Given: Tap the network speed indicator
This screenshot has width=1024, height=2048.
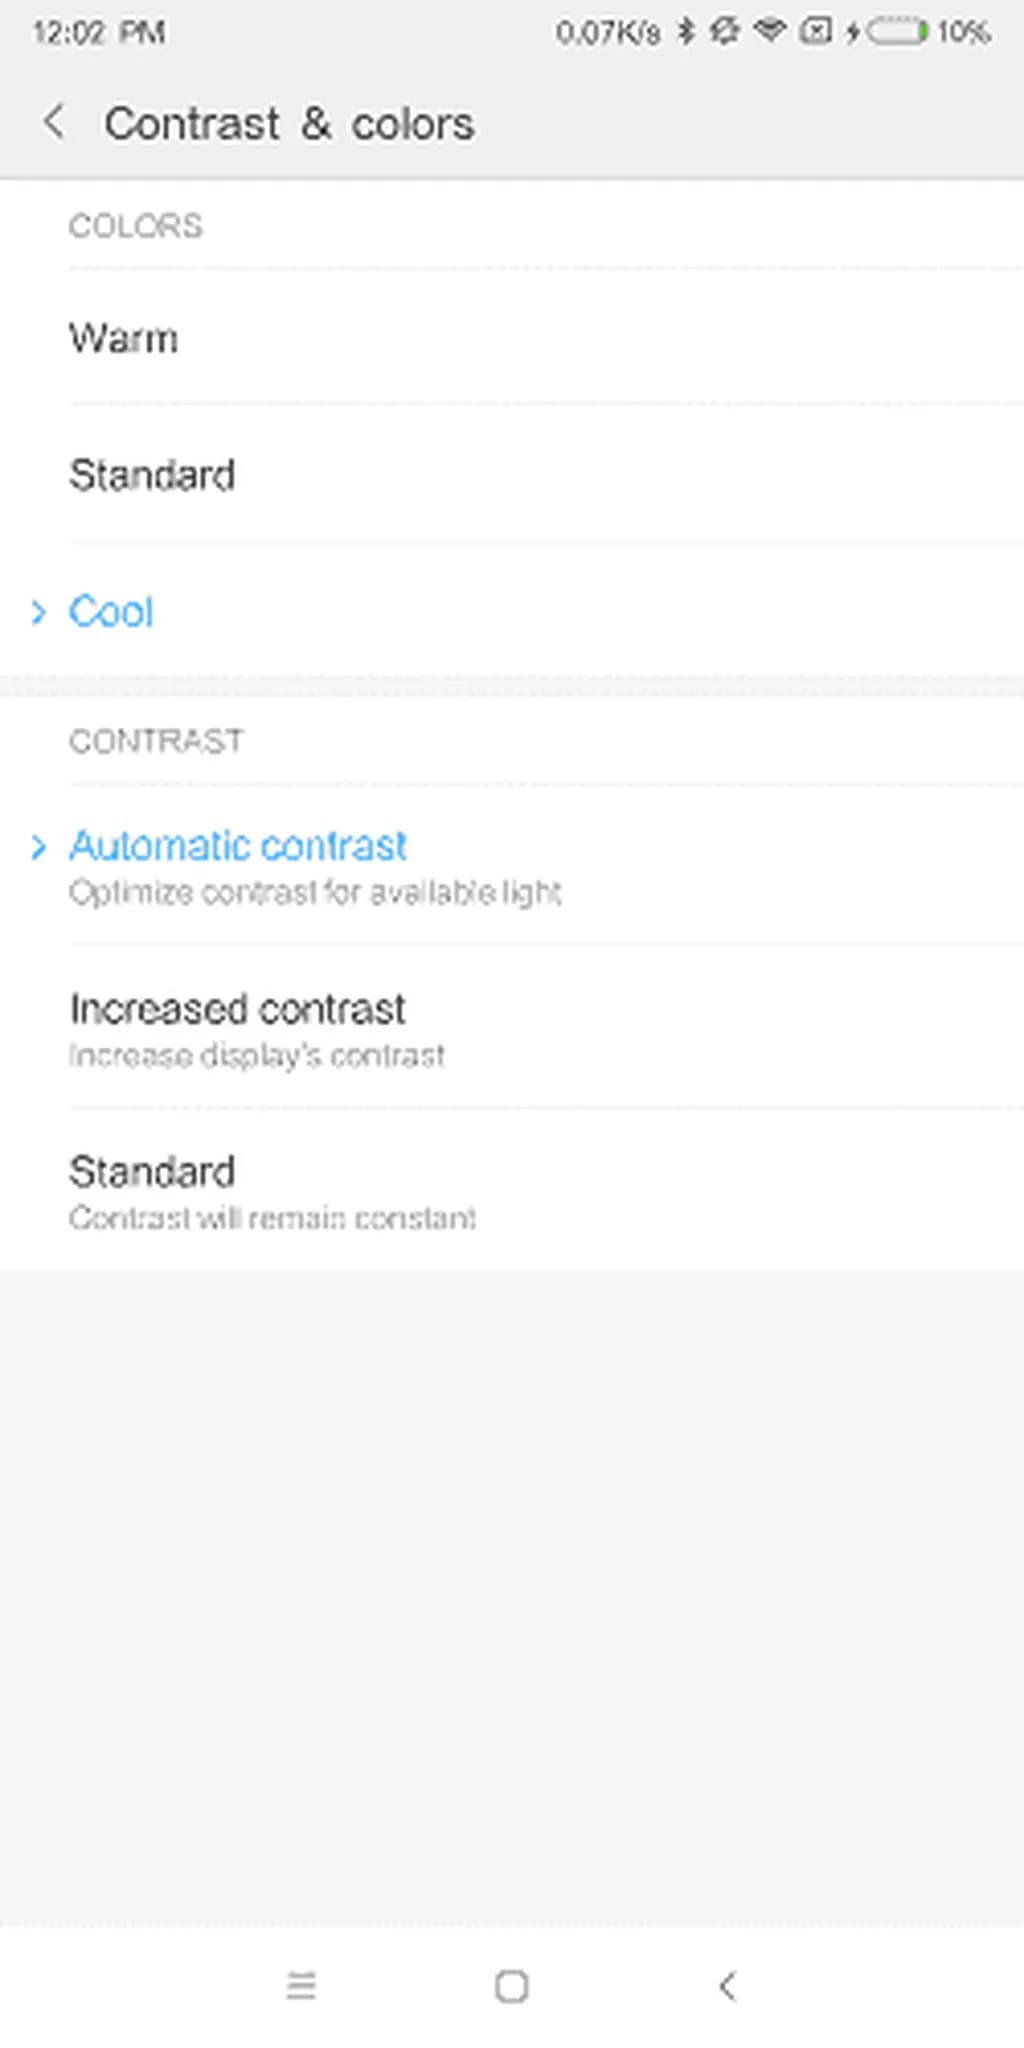Looking at the screenshot, I should tap(607, 33).
